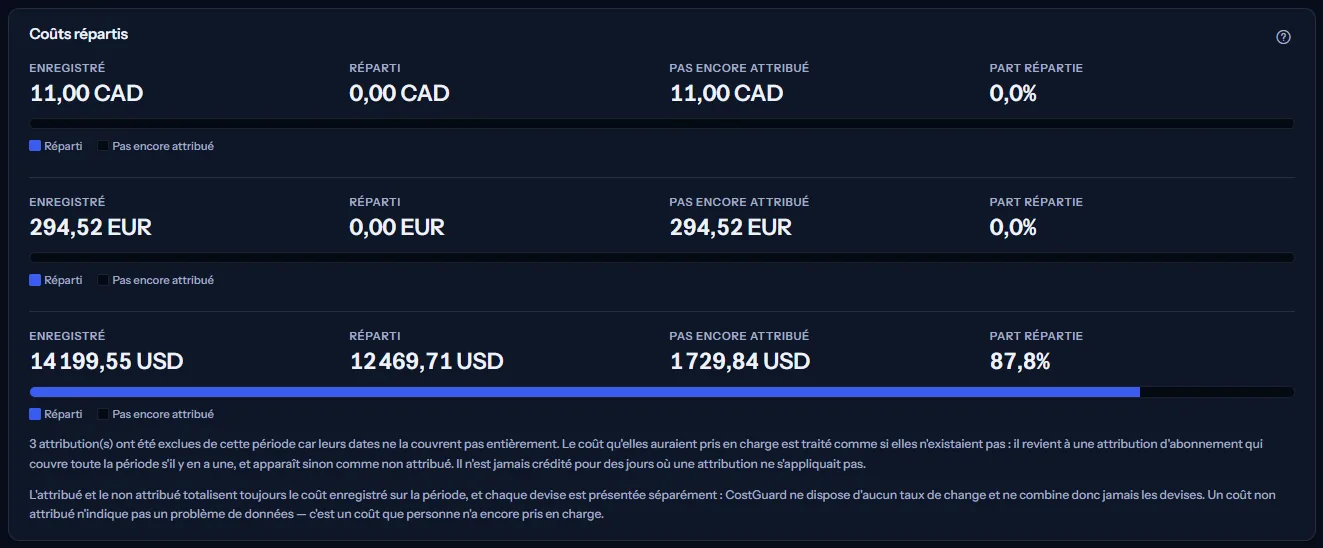Click the 87,8% share value
This screenshot has width=1323, height=548.
[1020, 361]
